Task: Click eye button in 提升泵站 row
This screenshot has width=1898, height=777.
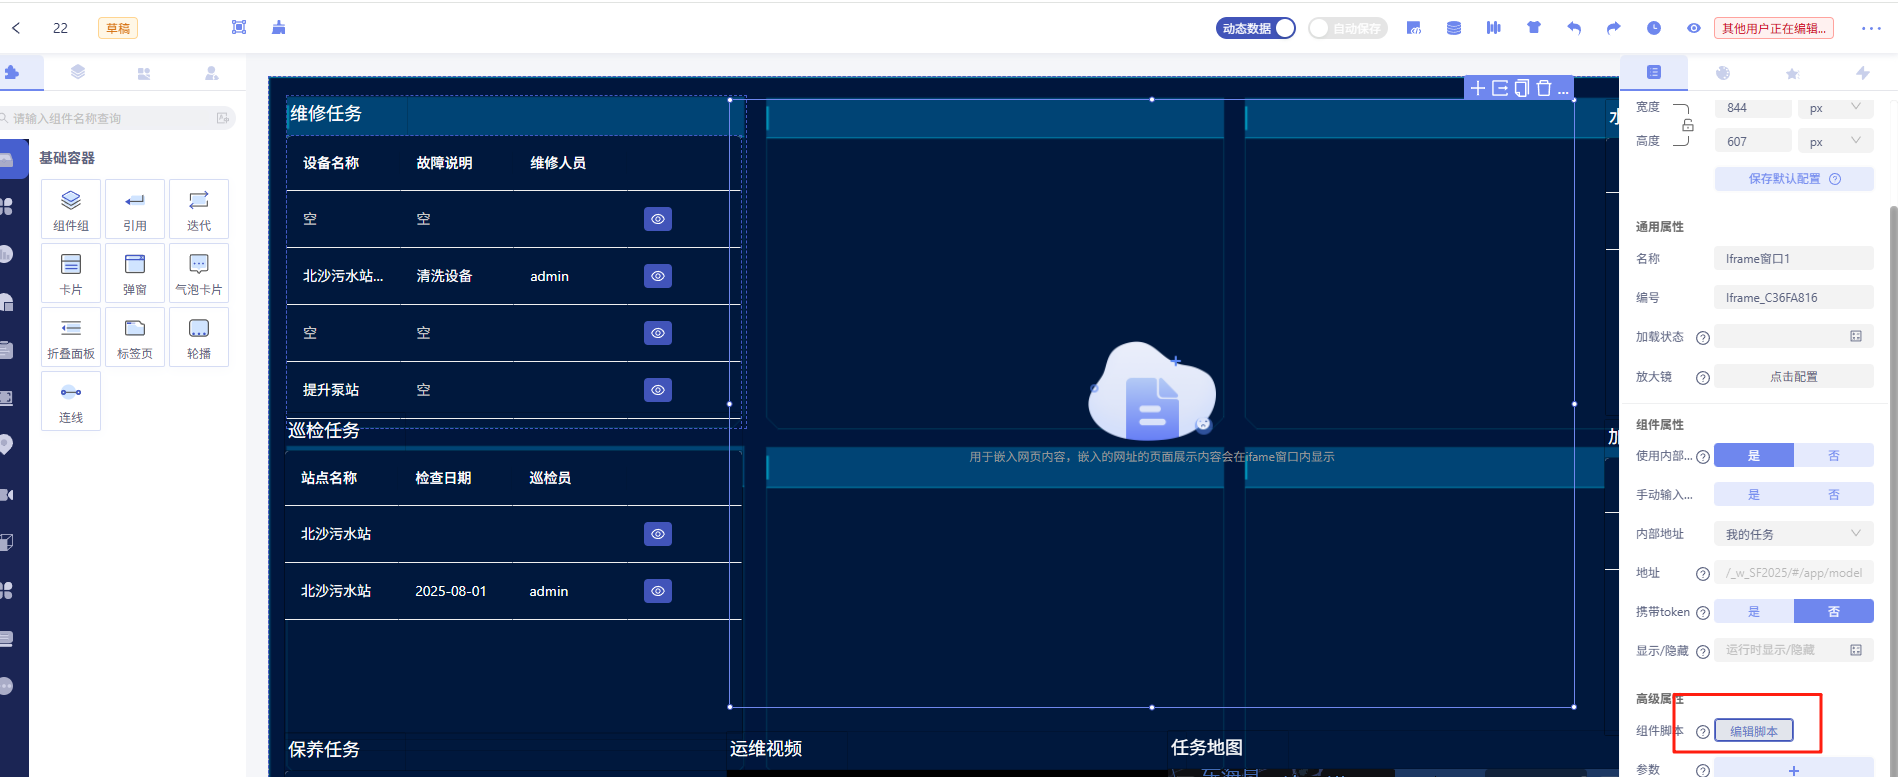Action: (658, 390)
